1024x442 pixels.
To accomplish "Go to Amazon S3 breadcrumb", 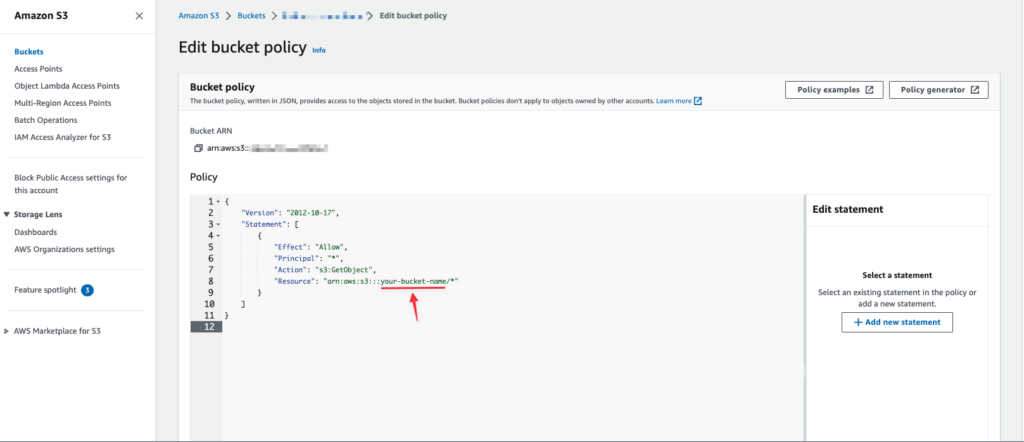I will [x=199, y=16].
